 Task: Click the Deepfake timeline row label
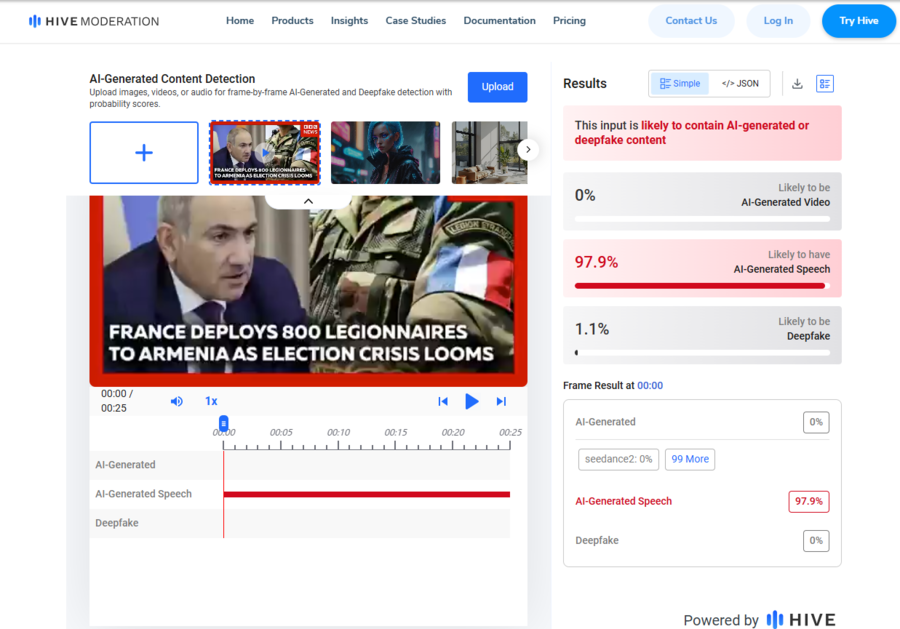coord(117,523)
